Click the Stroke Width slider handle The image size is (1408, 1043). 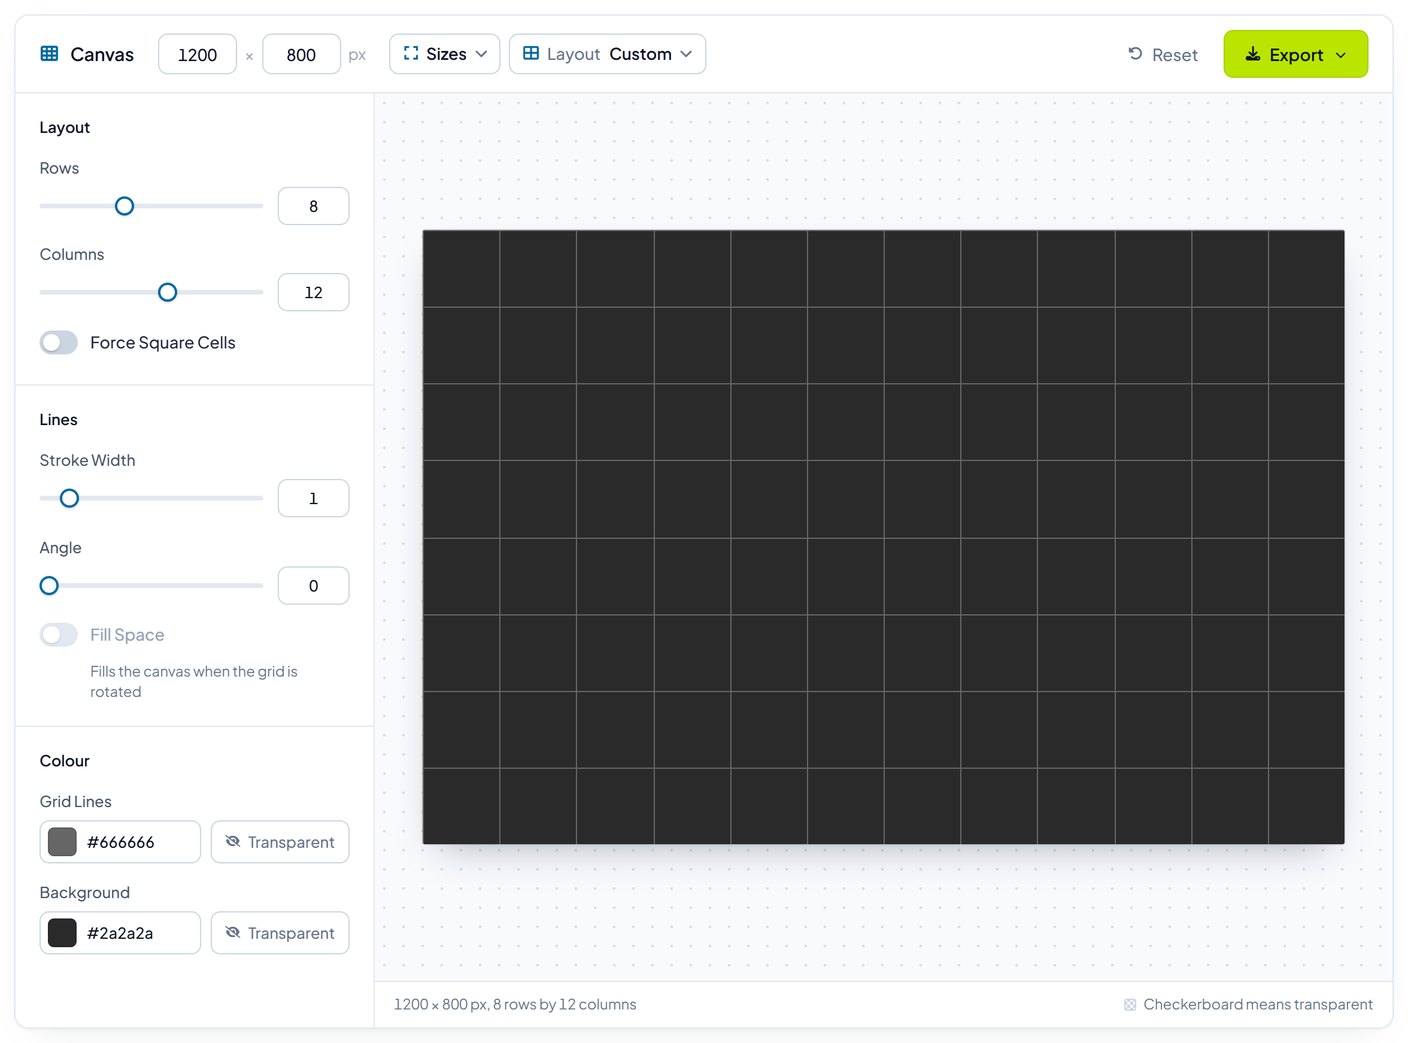(x=69, y=498)
